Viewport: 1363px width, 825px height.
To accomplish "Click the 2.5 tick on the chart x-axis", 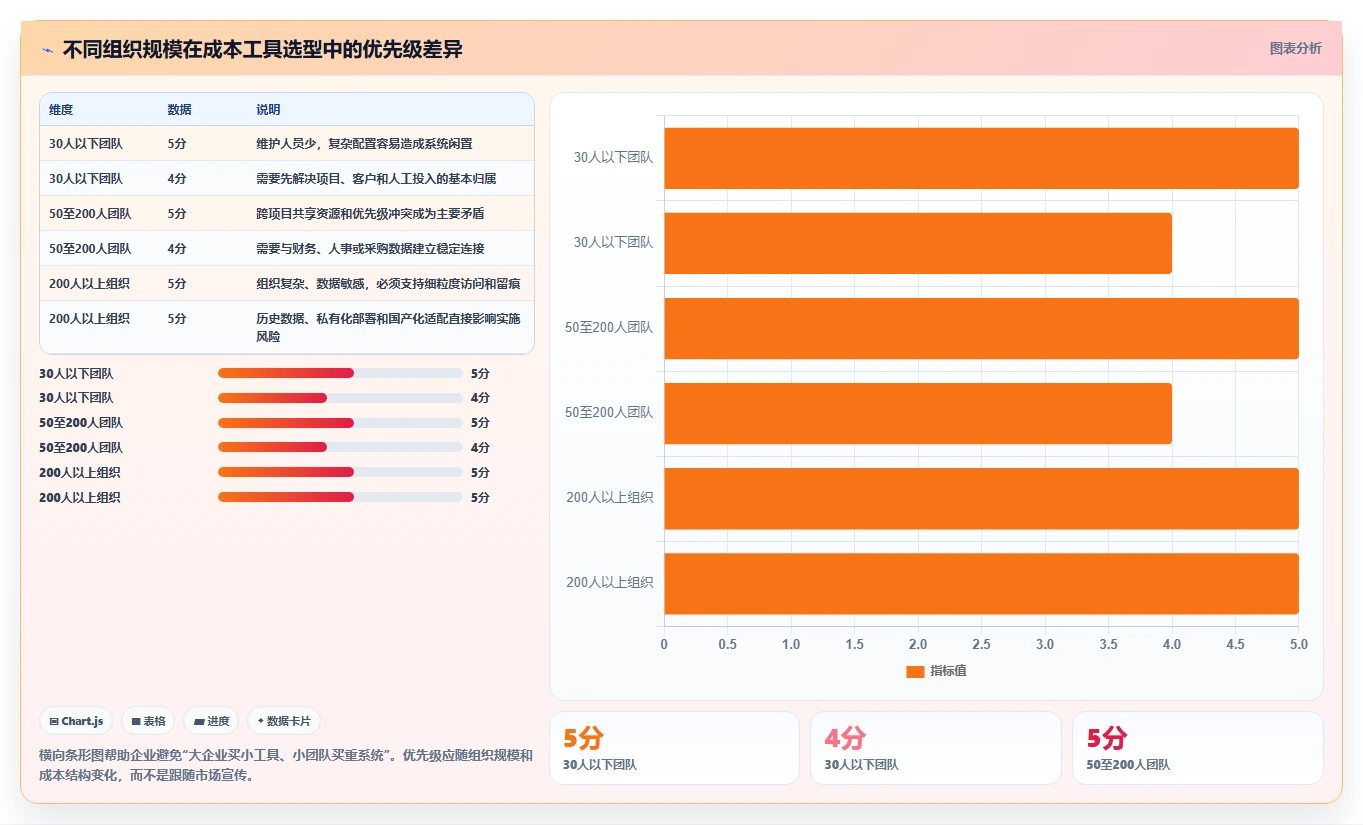I will tap(981, 644).
